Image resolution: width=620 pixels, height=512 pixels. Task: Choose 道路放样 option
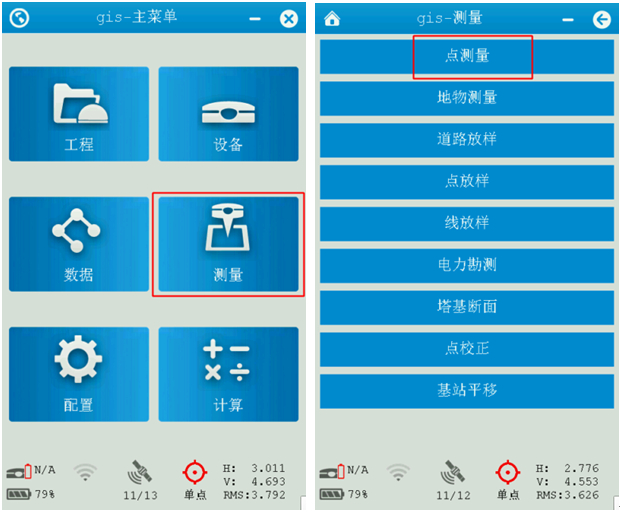(467, 140)
